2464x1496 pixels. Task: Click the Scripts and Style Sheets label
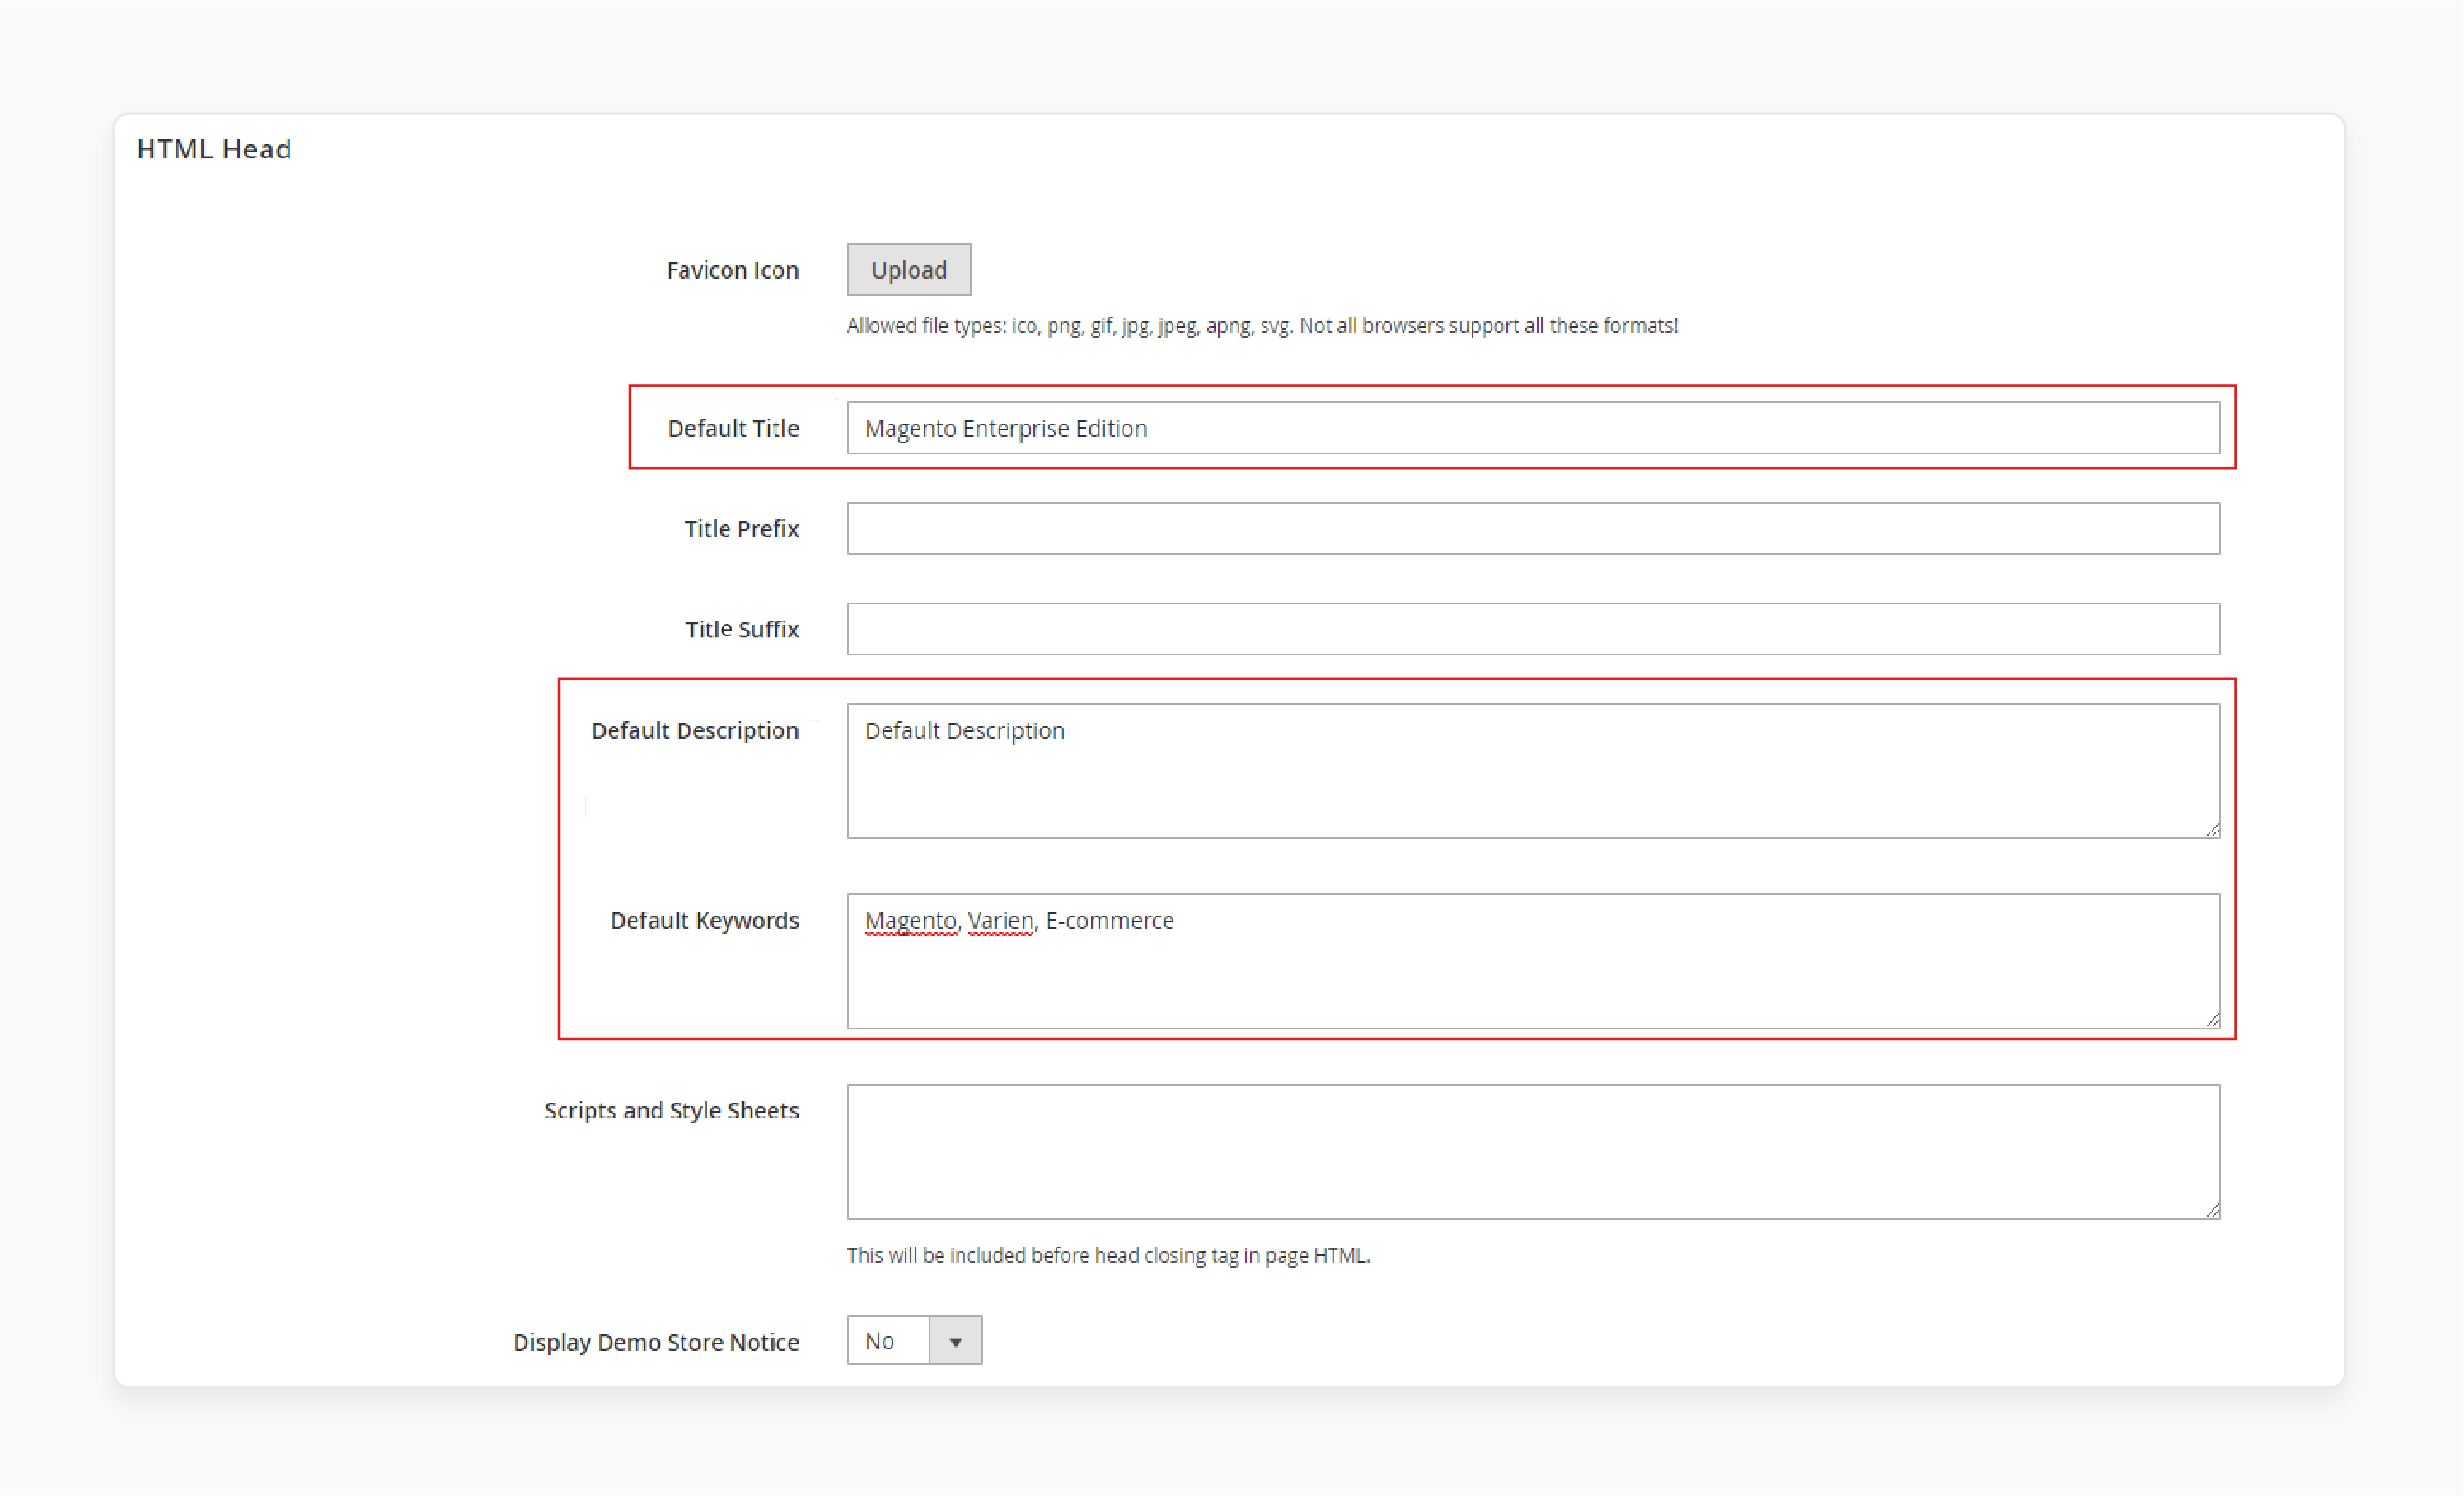(671, 1111)
